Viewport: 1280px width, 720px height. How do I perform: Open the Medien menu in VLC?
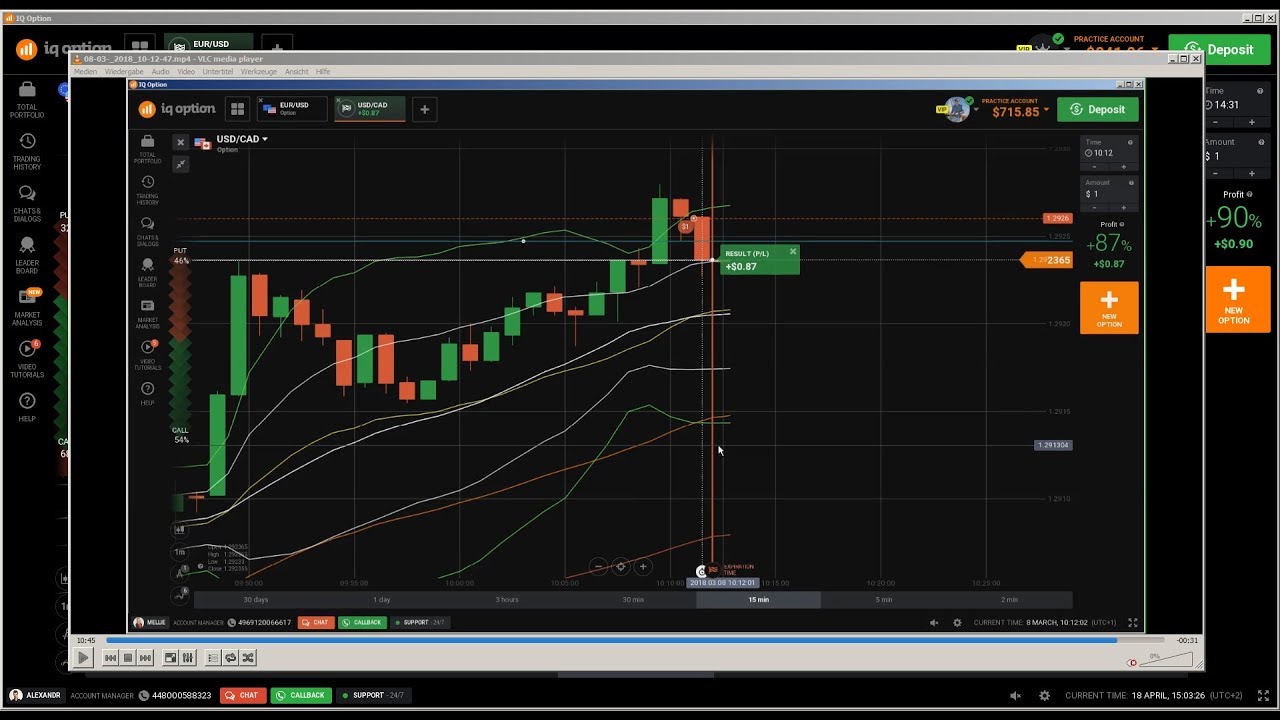tap(86, 72)
